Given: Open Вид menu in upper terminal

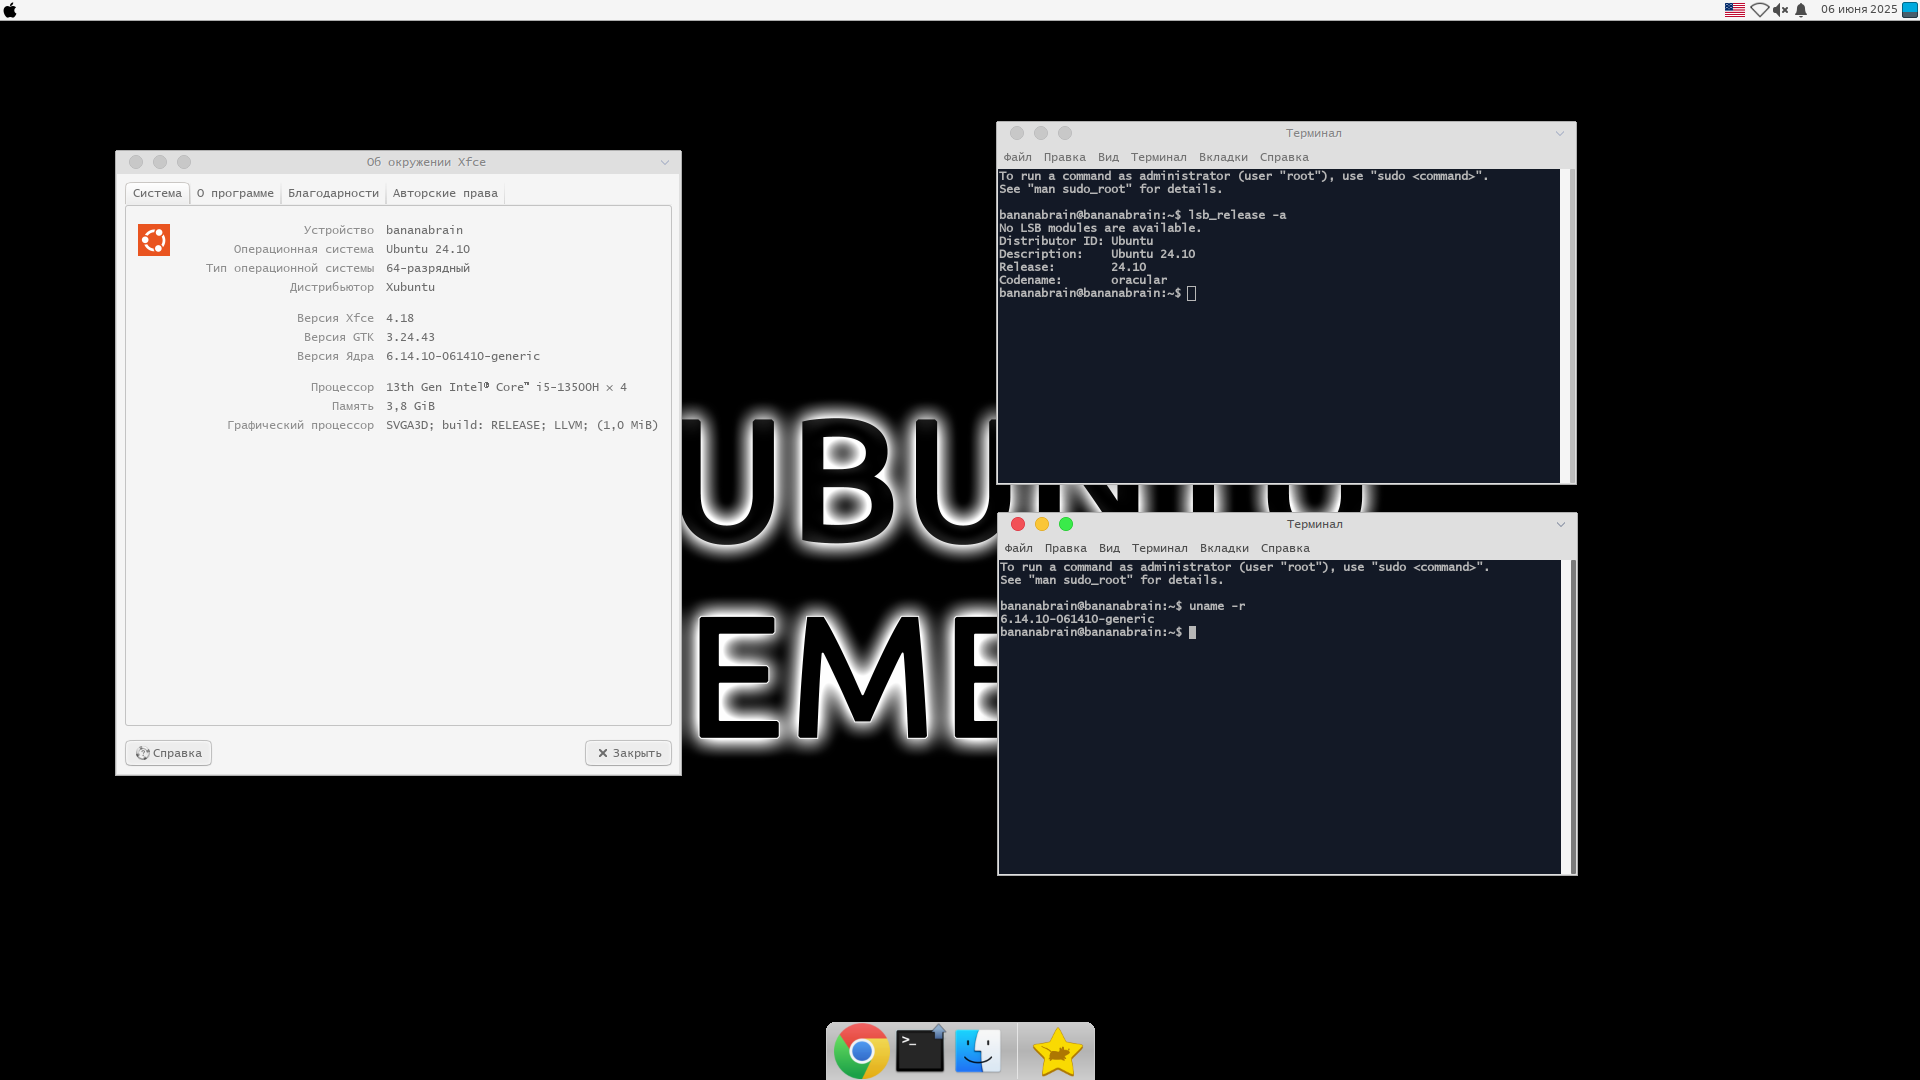Looking at the screenshot, I should [1108, 157].
